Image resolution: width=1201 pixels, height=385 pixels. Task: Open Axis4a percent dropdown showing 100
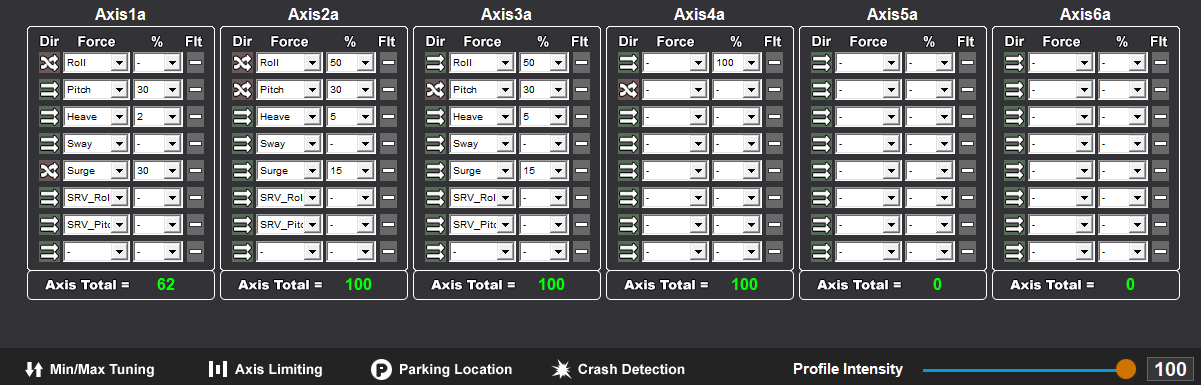point(736,62)
